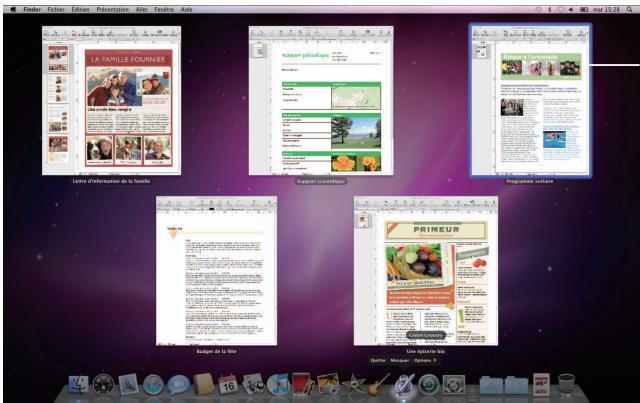The width and height of the screenshot is (640, 403).
Task: Click 'Lettre d'information de la famille' label
Action: pyautogui.click(x=111, y=181)
